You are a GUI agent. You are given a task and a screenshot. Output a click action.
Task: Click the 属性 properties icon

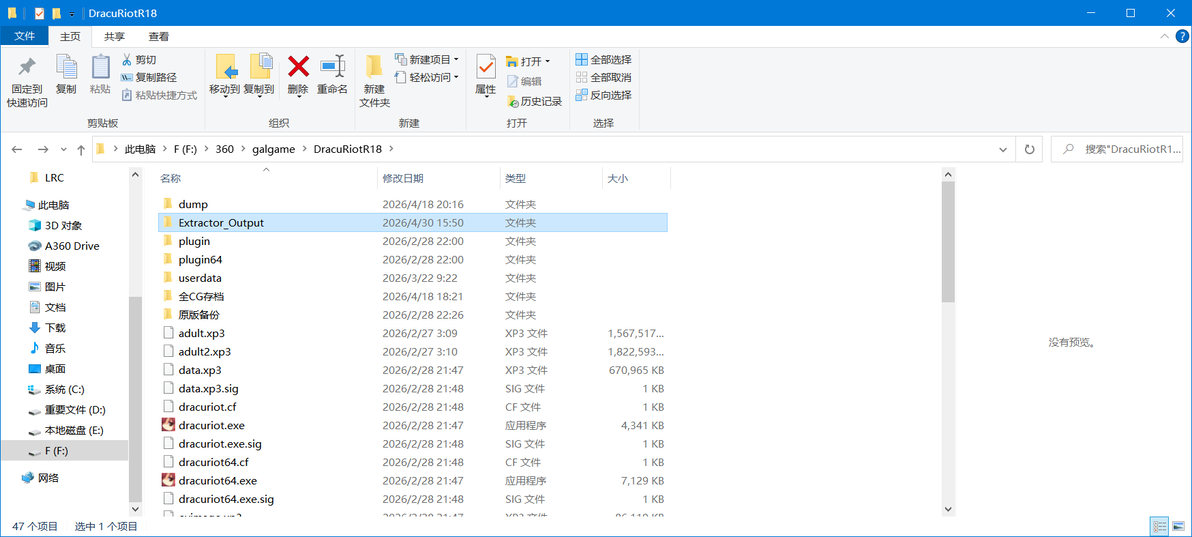(485, 67)
